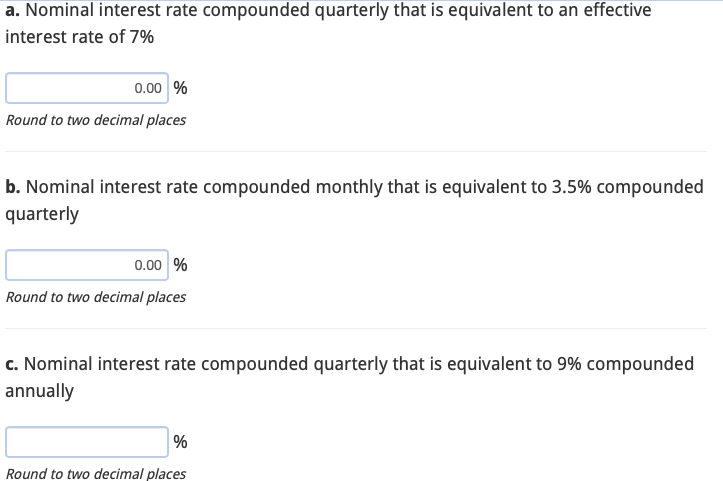Click the divider line between parts b and c
The height and width of the screenshot is (481, 723).
(x=356, y=328)
